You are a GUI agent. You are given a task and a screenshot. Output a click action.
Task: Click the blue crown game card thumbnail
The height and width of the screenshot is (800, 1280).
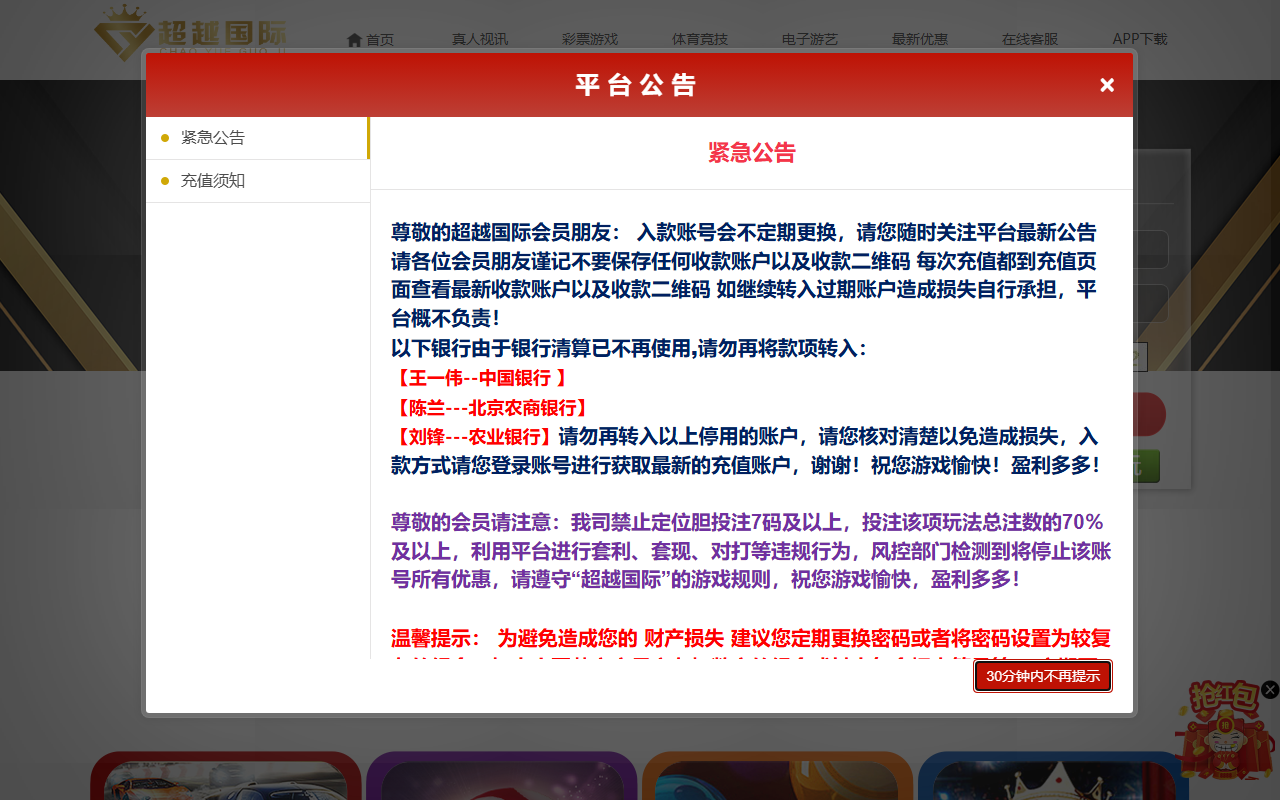click(x=1054, y=776)
